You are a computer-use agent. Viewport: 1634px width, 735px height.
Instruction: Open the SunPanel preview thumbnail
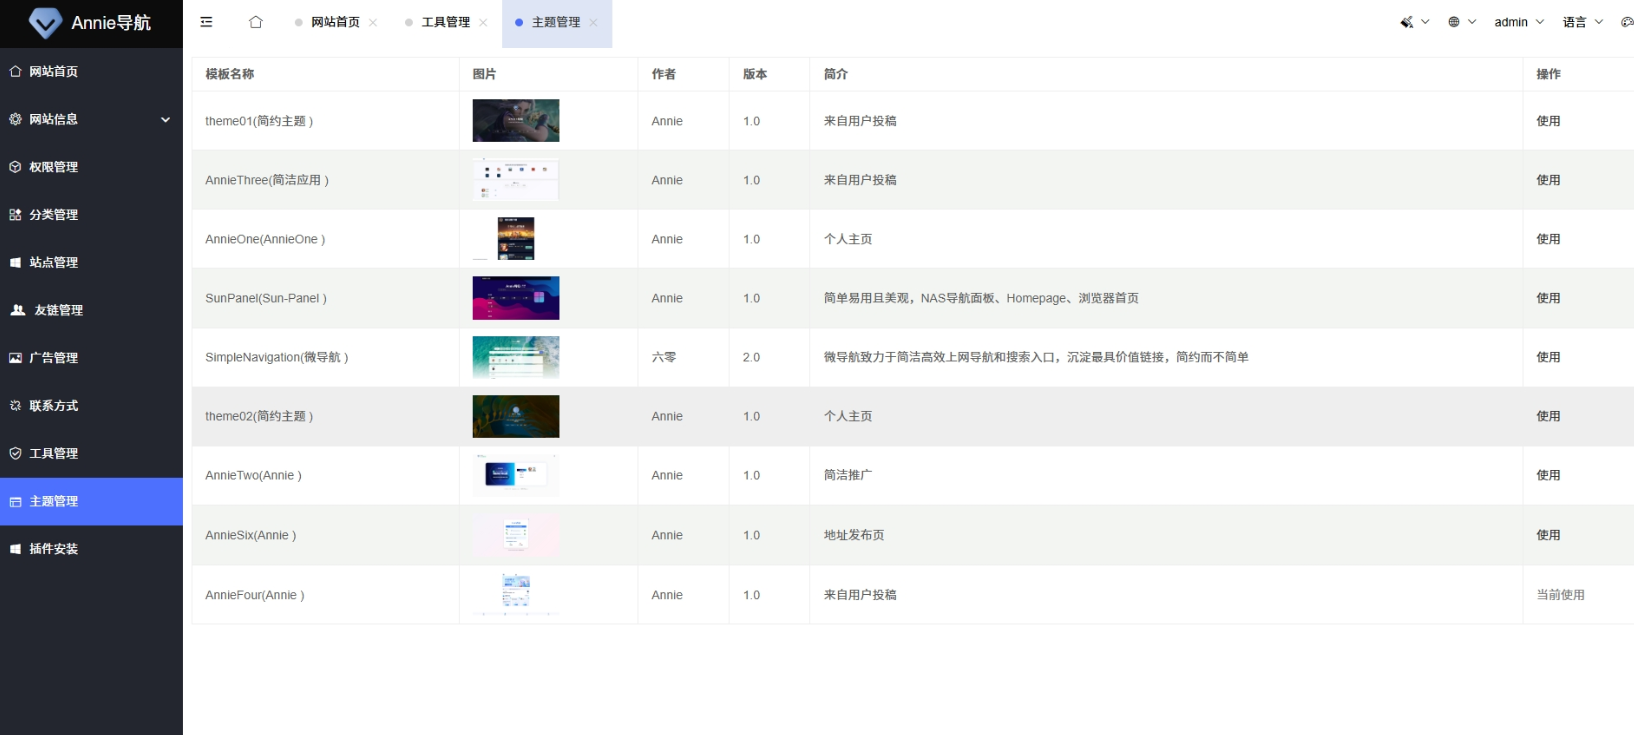[x=516, y=298]
